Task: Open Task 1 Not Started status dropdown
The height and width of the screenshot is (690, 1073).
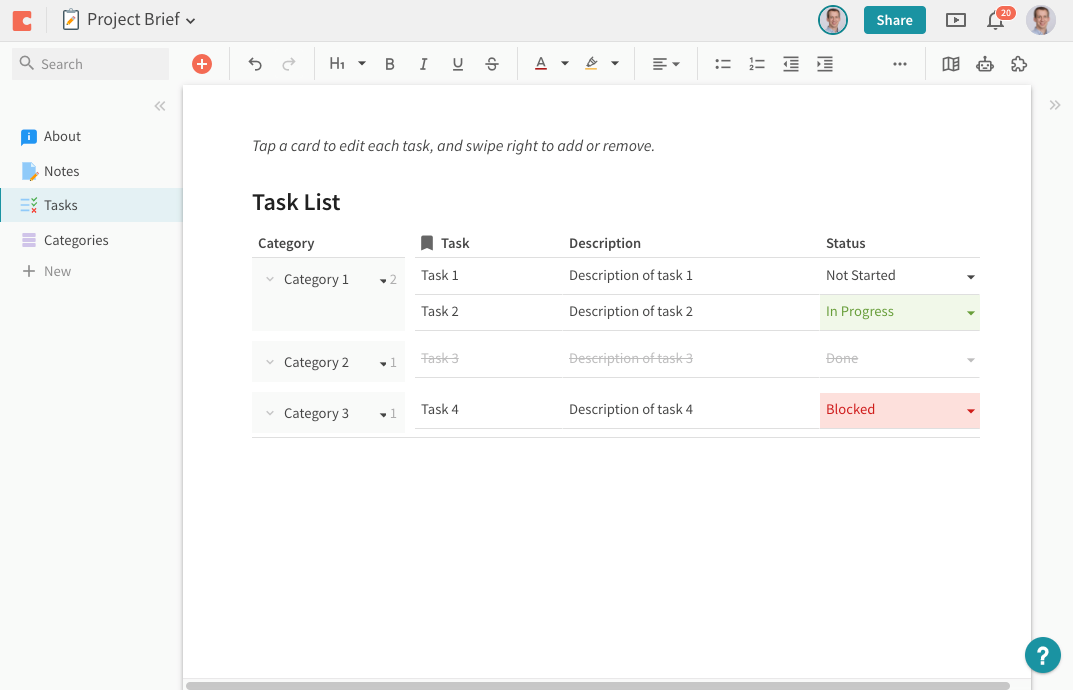Action: tap(970, 276)
